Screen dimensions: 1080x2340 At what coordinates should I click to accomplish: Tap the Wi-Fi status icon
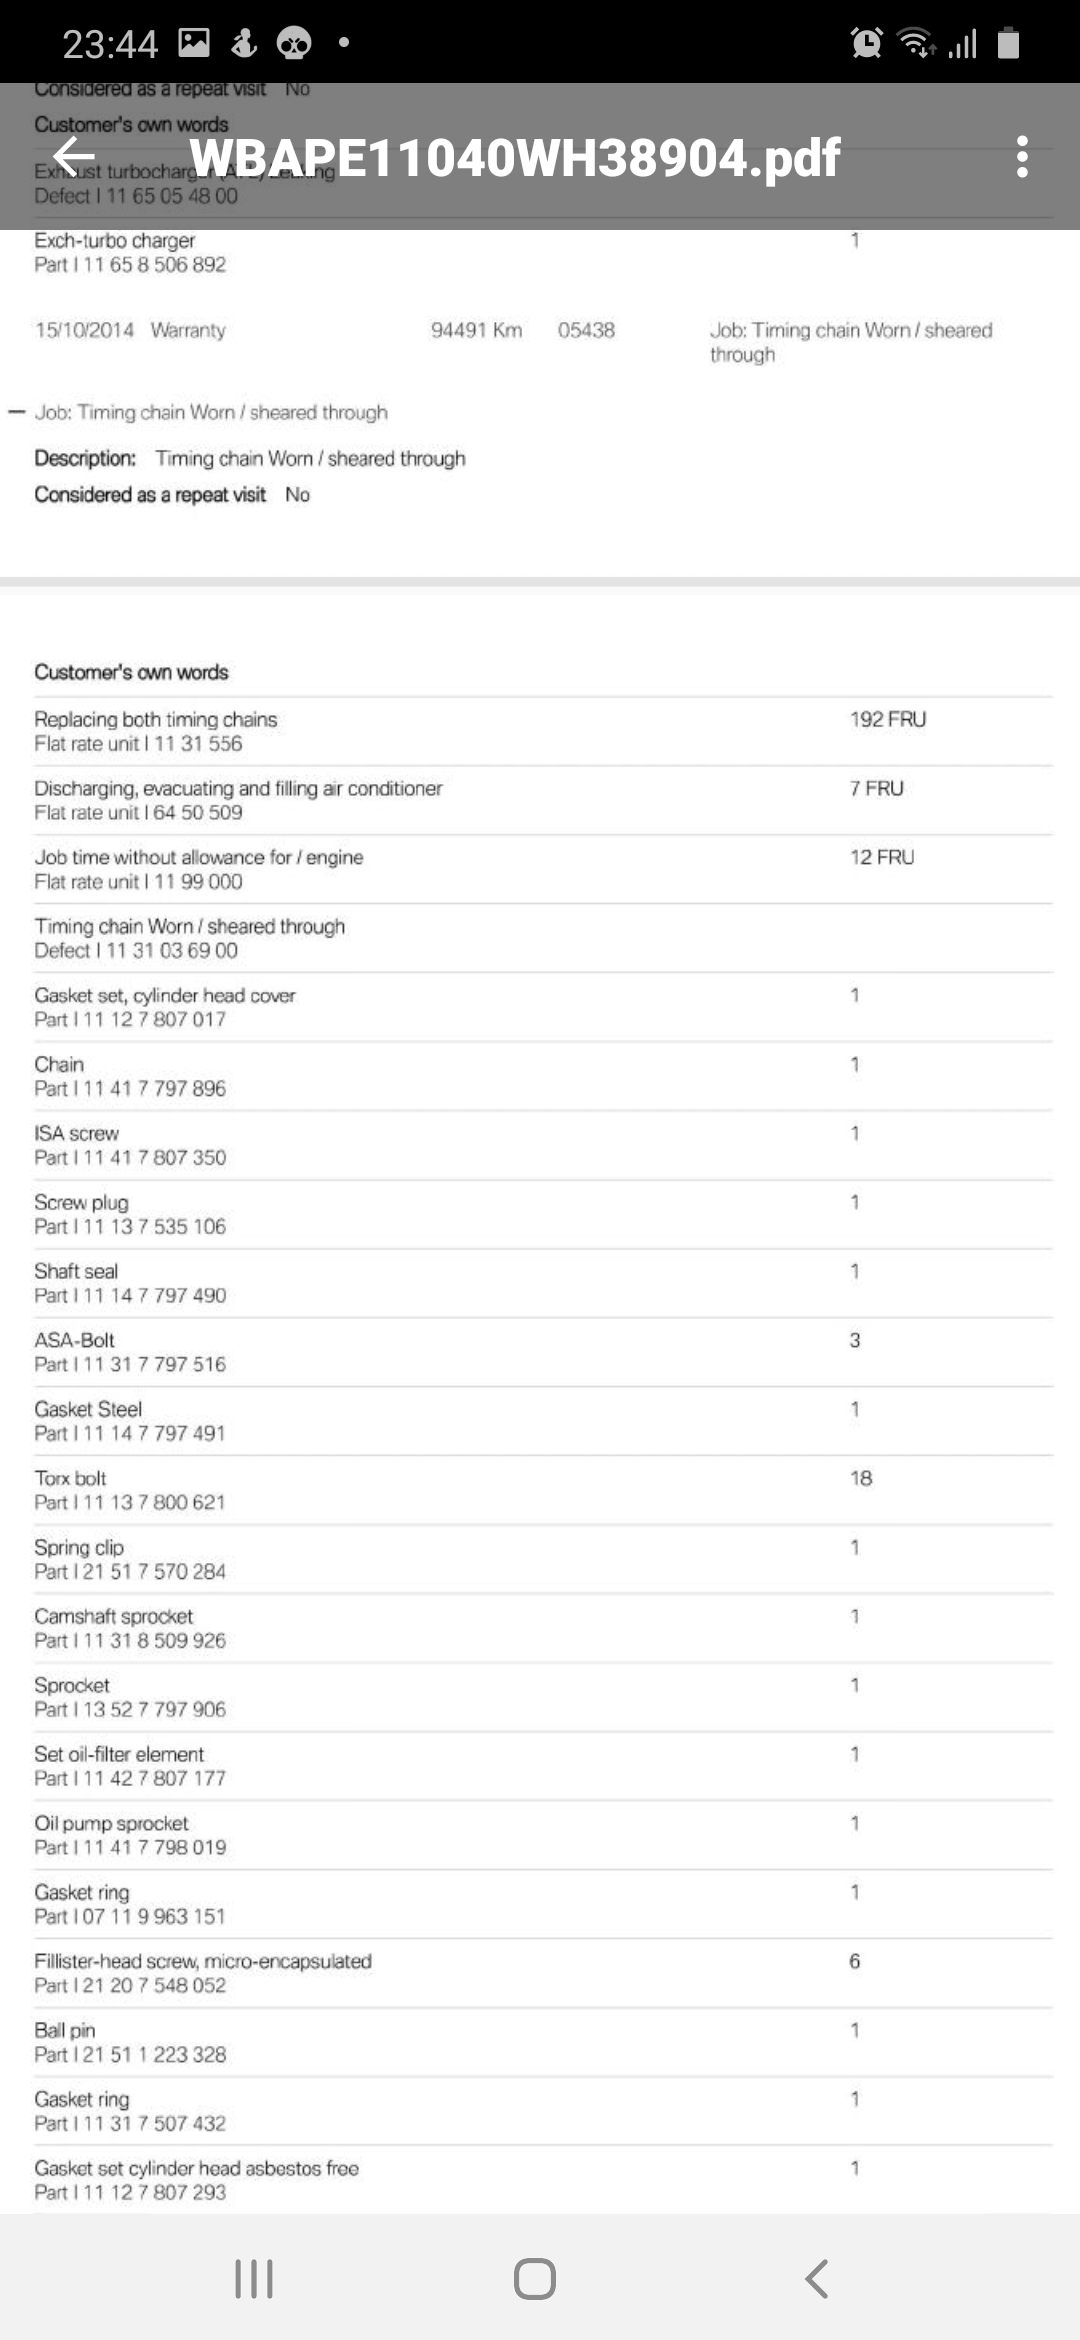tap(915, 43)
